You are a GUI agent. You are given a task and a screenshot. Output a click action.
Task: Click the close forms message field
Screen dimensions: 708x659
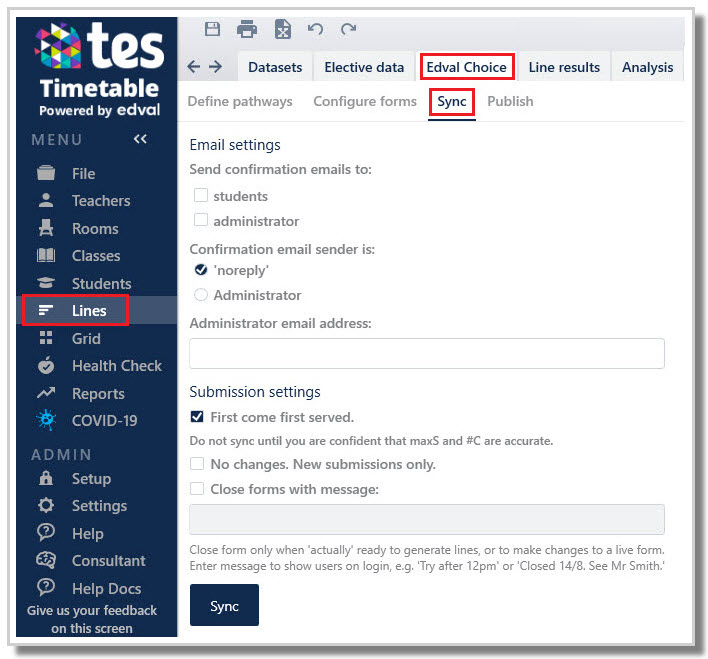tap(427, 519)
